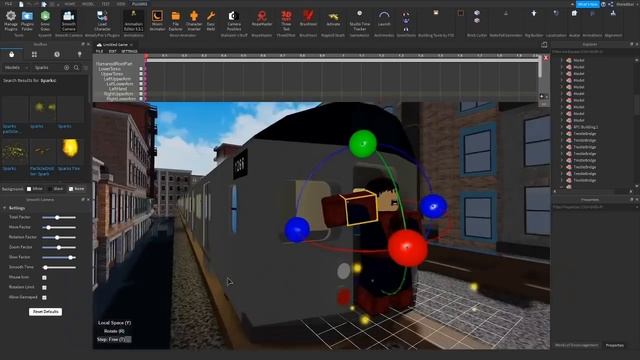This screenshot has width=640, height=360.
Task: Select NYC Building1 in Explorer
Action: (585, 127)
